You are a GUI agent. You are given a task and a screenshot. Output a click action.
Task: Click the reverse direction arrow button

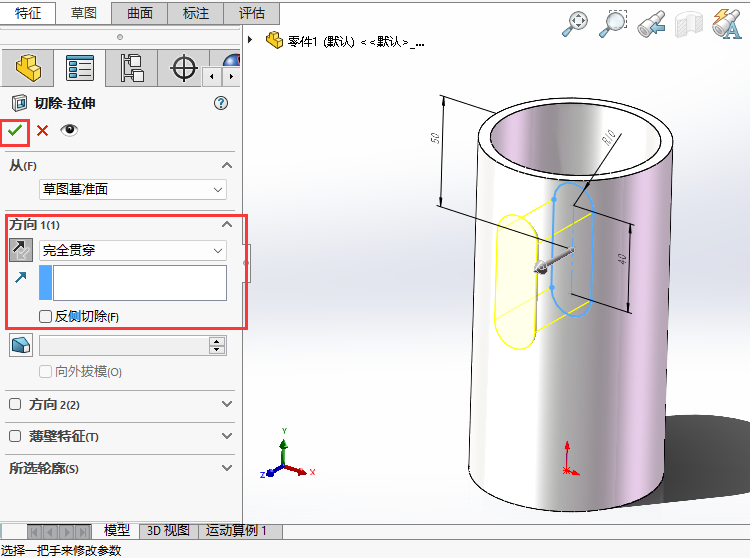click(21, 250)
